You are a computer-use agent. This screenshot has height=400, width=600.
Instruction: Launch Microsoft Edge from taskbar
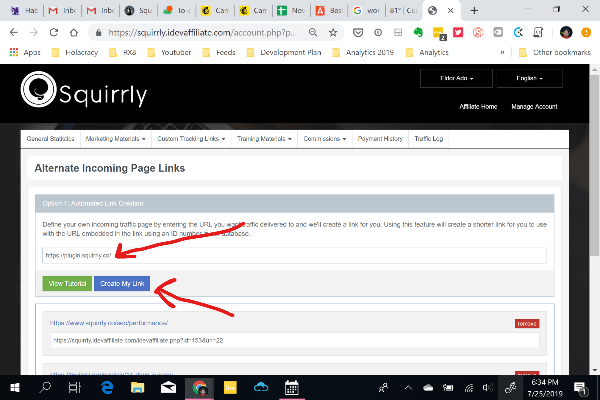107,388
